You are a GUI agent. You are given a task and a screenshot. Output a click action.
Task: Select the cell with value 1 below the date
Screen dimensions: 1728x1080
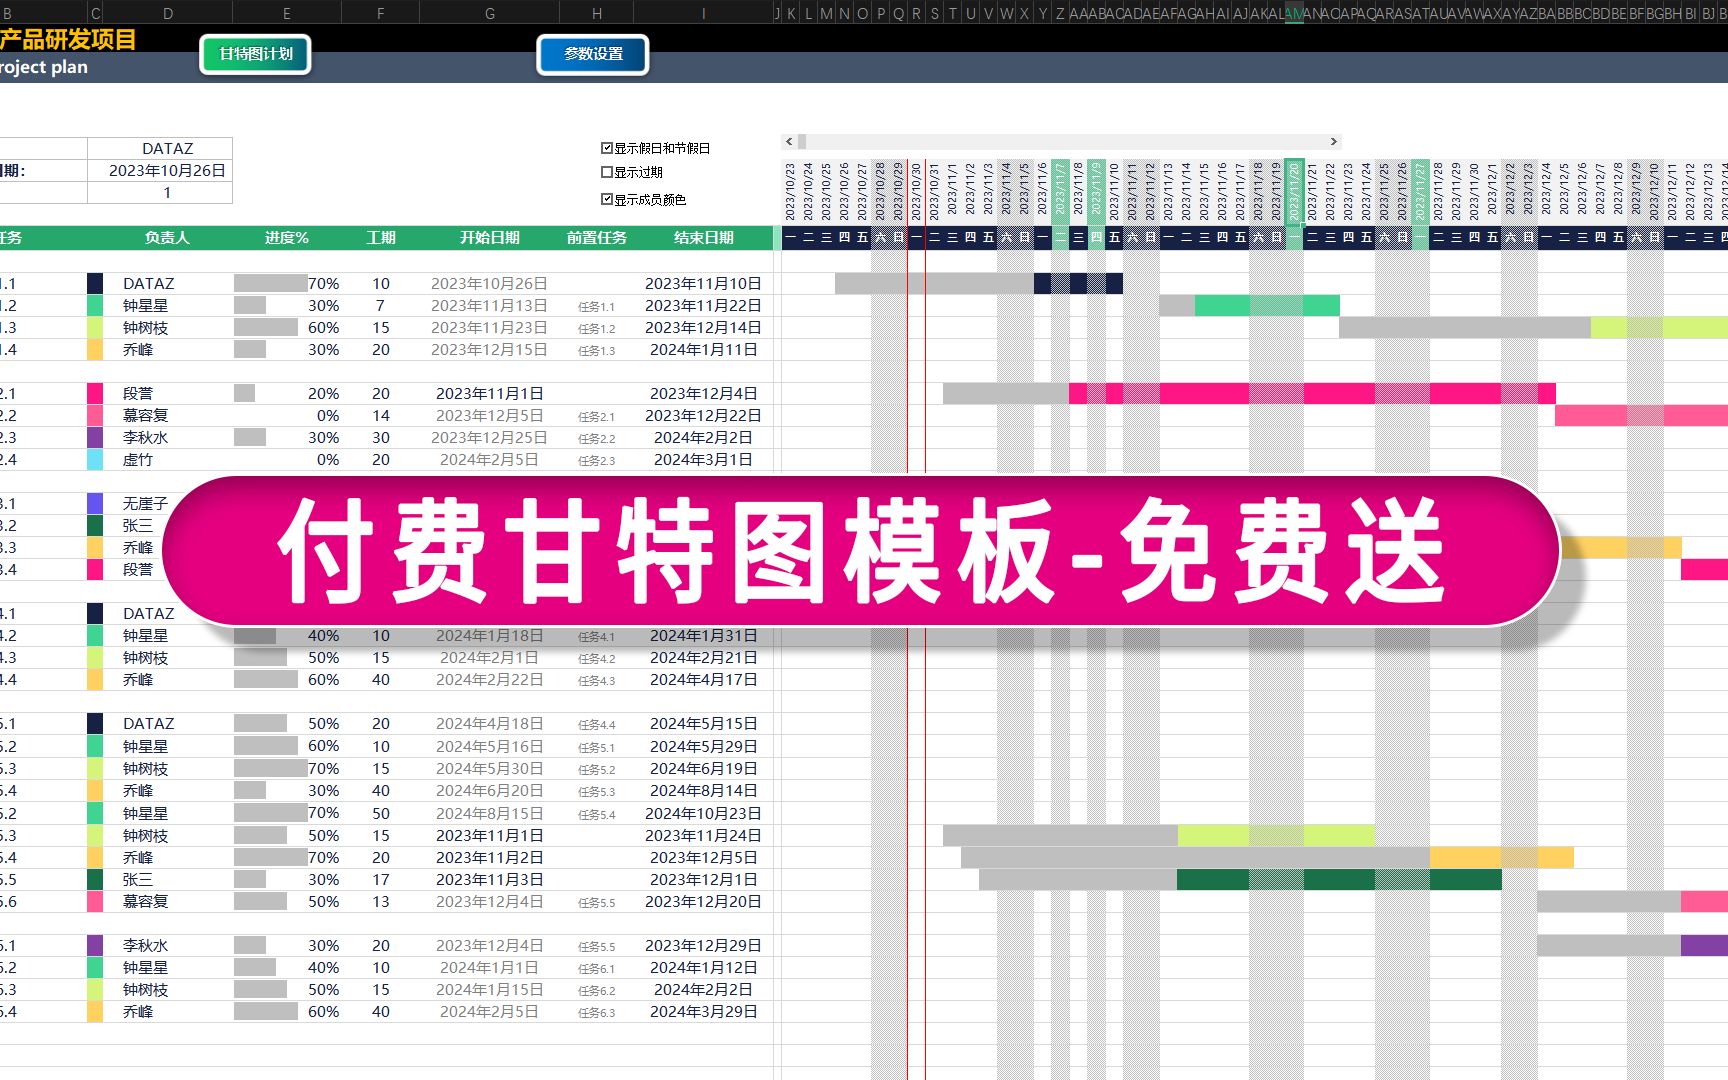click(160, 193)
